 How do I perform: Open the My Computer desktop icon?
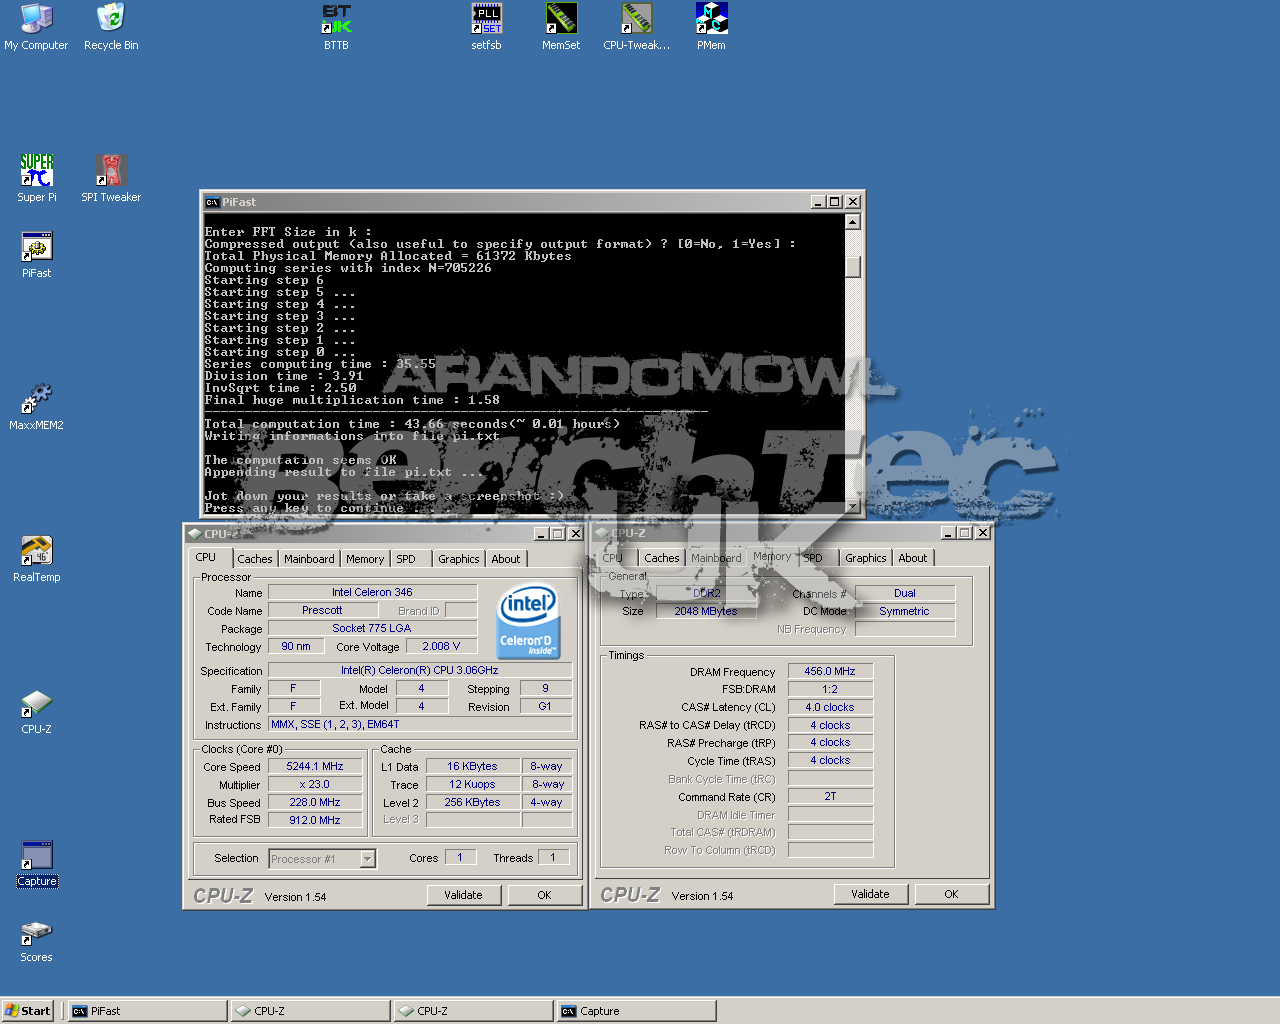pos(36,27)
